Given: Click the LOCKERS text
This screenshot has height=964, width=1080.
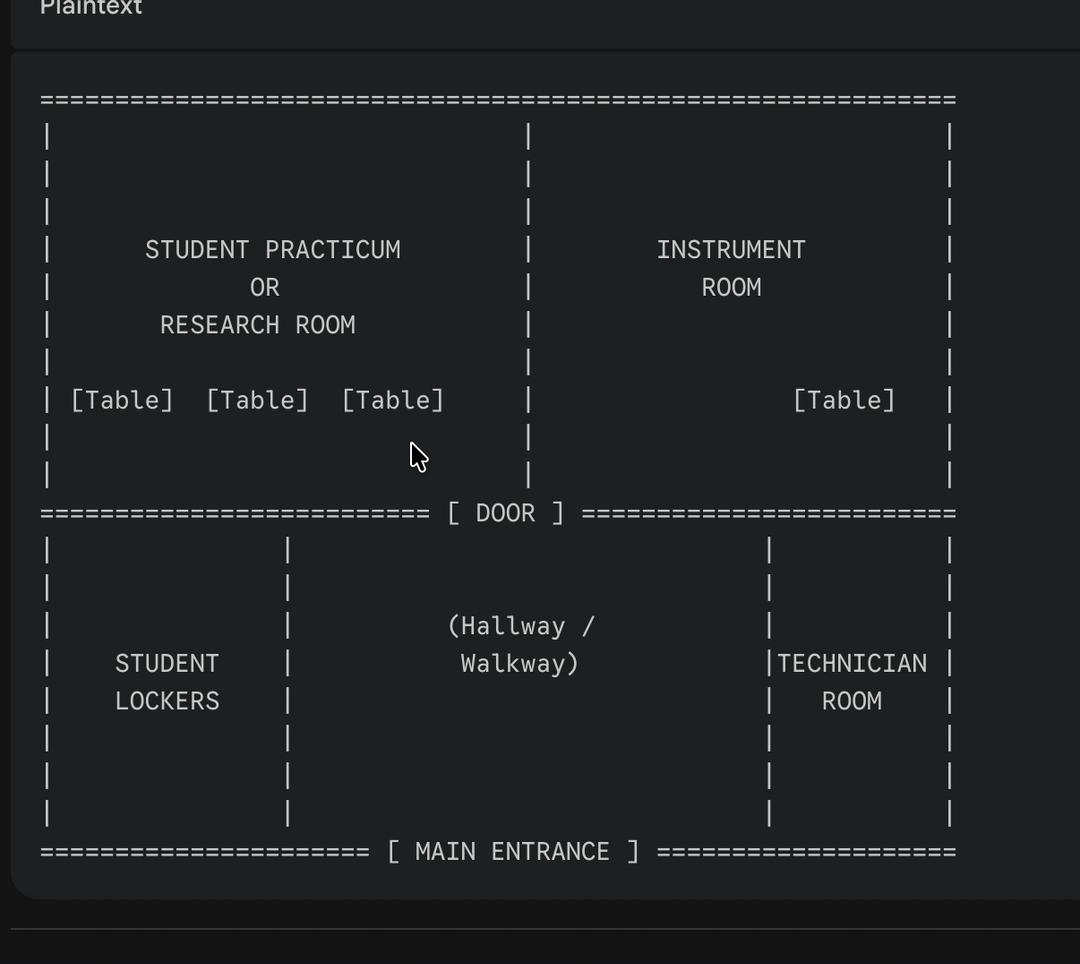Looking at the screenshot, I should click(x=166, y=701).
